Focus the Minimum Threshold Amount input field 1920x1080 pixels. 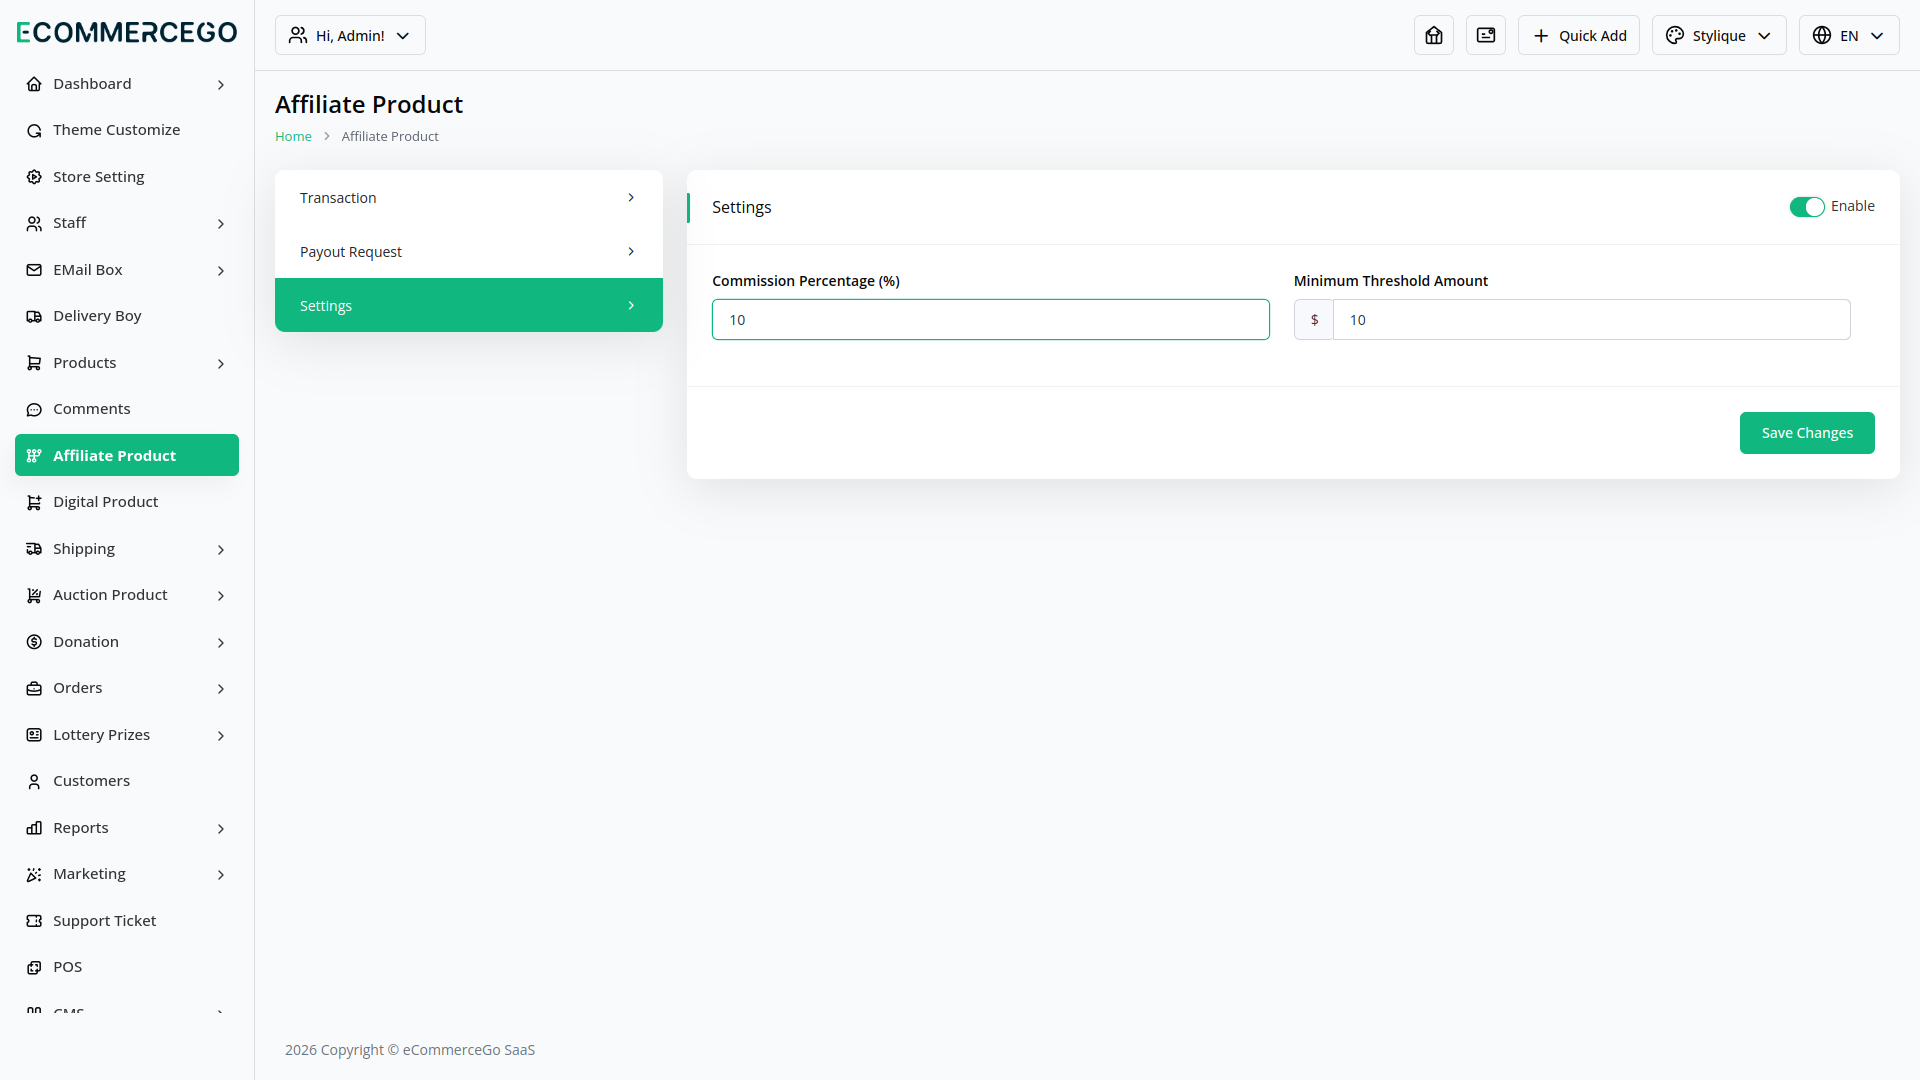1591,320
